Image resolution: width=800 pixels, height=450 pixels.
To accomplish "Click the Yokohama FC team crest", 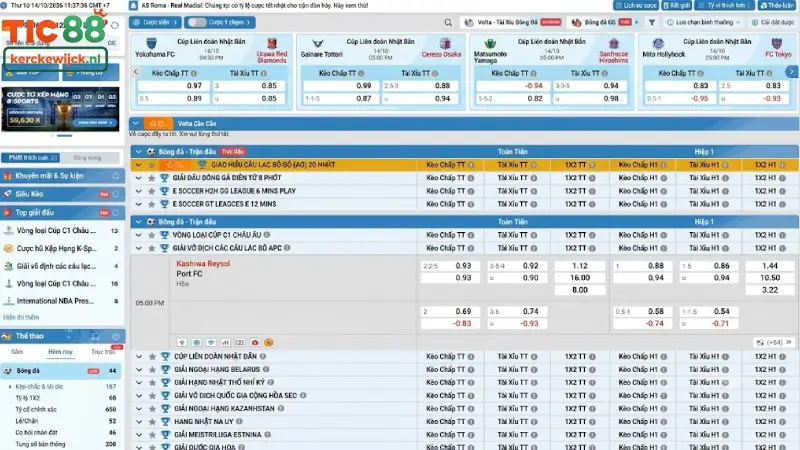I will pyautogui.click(x=152, y=43).
